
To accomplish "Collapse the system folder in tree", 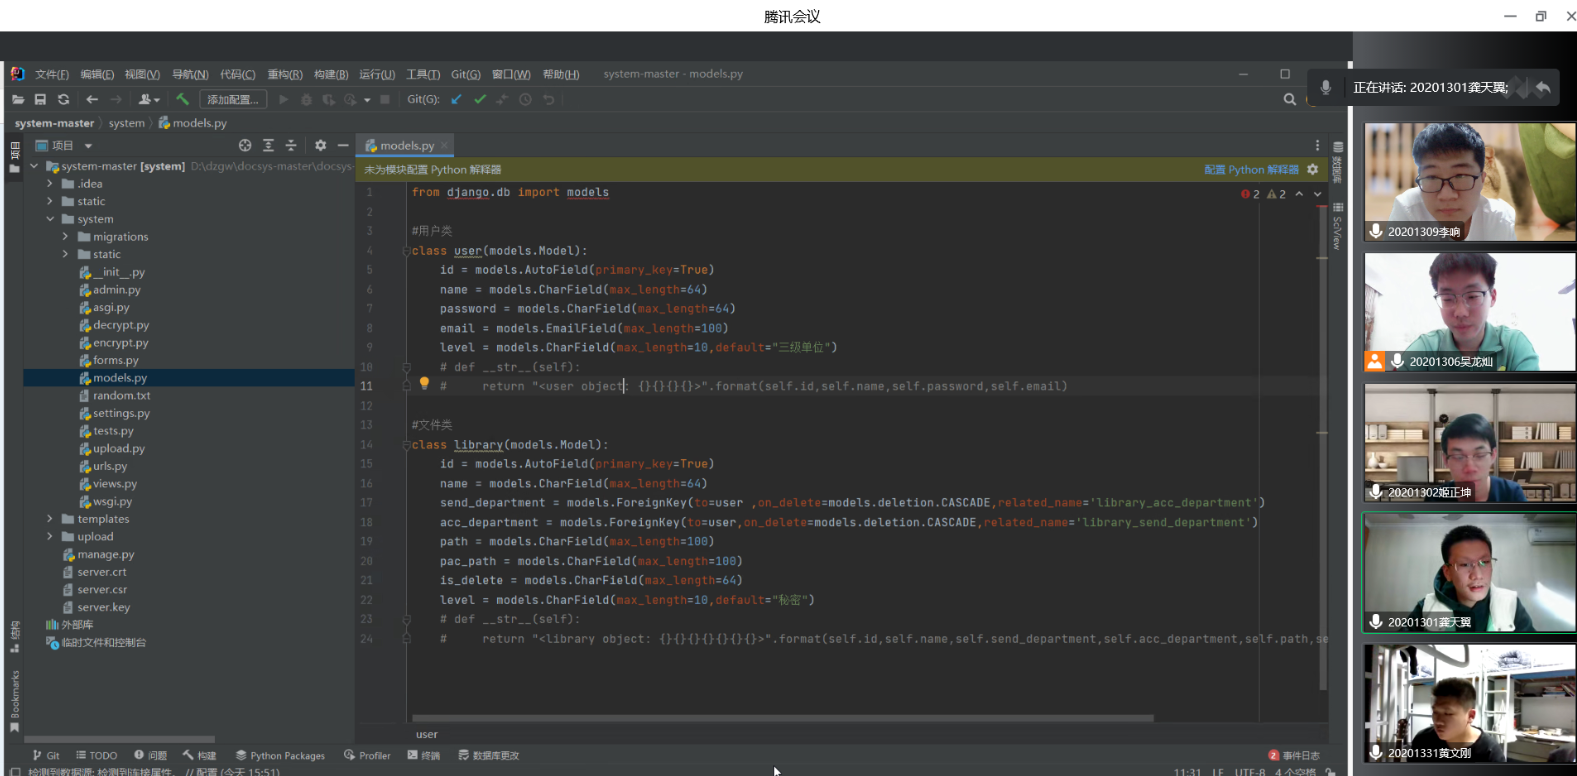I will [50, 219].
